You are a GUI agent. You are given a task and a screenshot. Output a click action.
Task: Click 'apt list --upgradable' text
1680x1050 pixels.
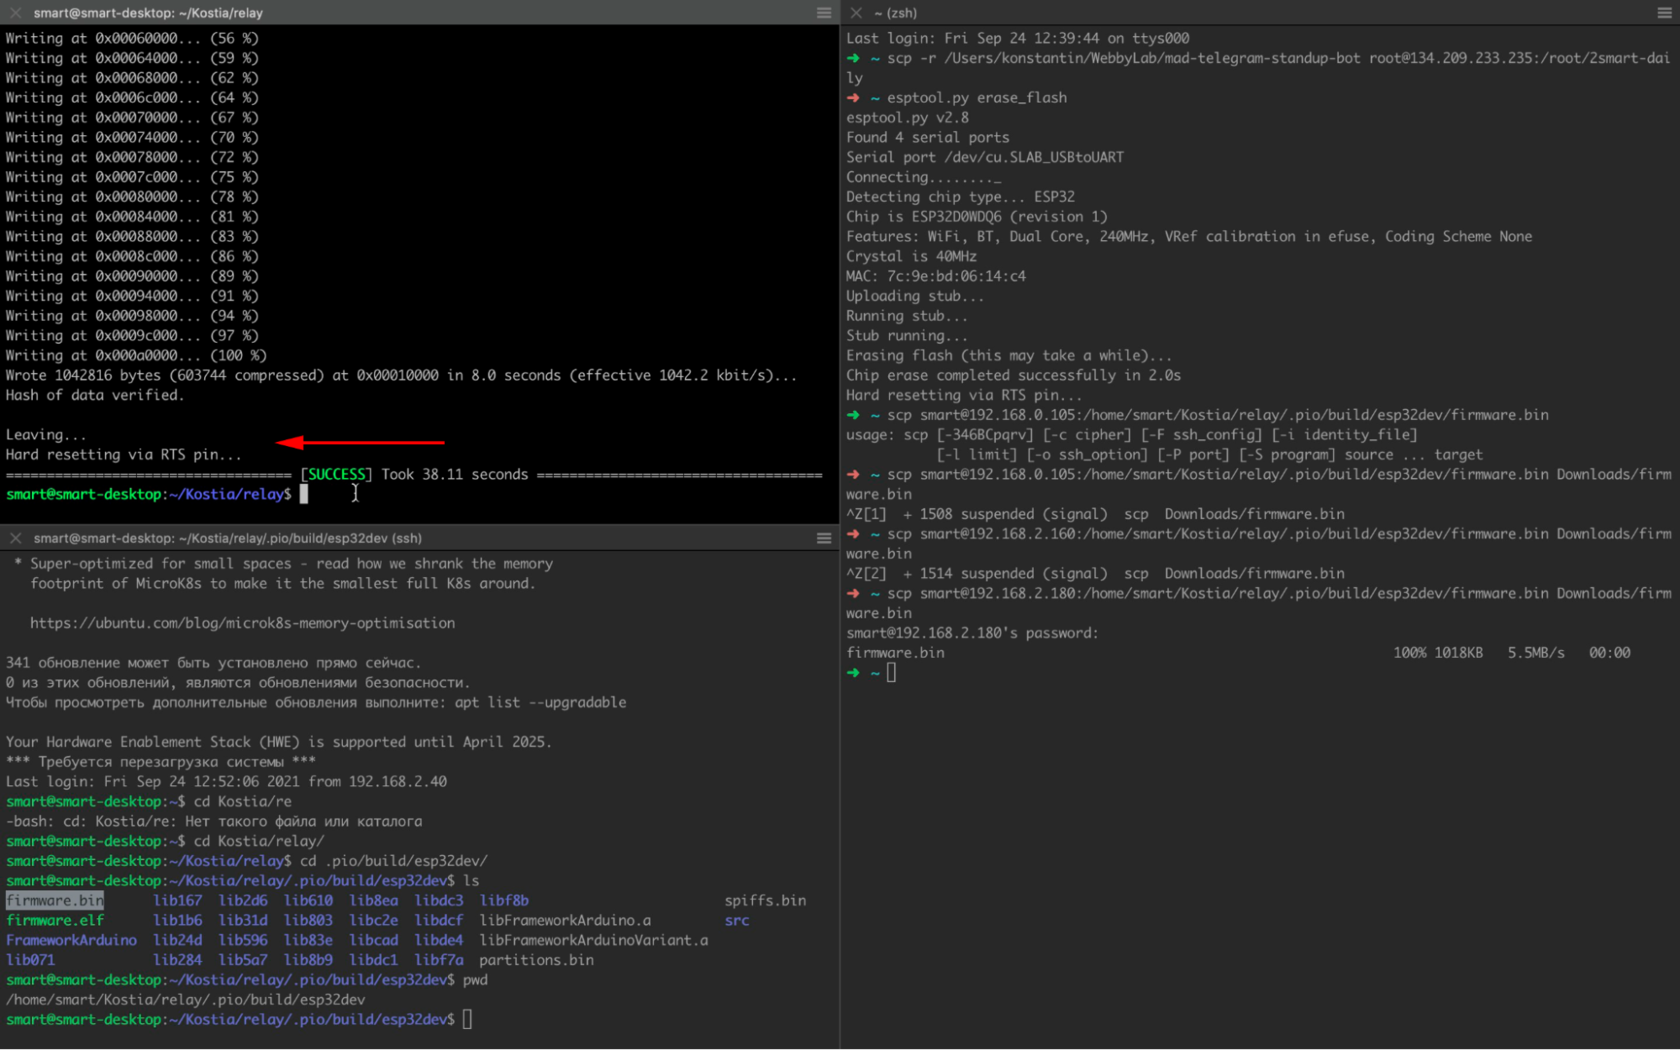pos(541,702)
